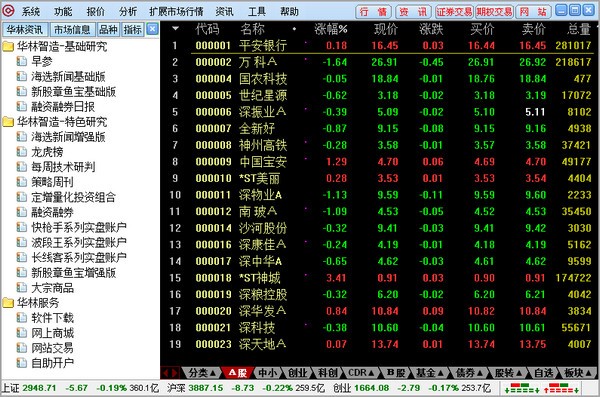The image size is (600, 397).
Task: Click the 早参 document icon
Action: [x=22, y=61]
